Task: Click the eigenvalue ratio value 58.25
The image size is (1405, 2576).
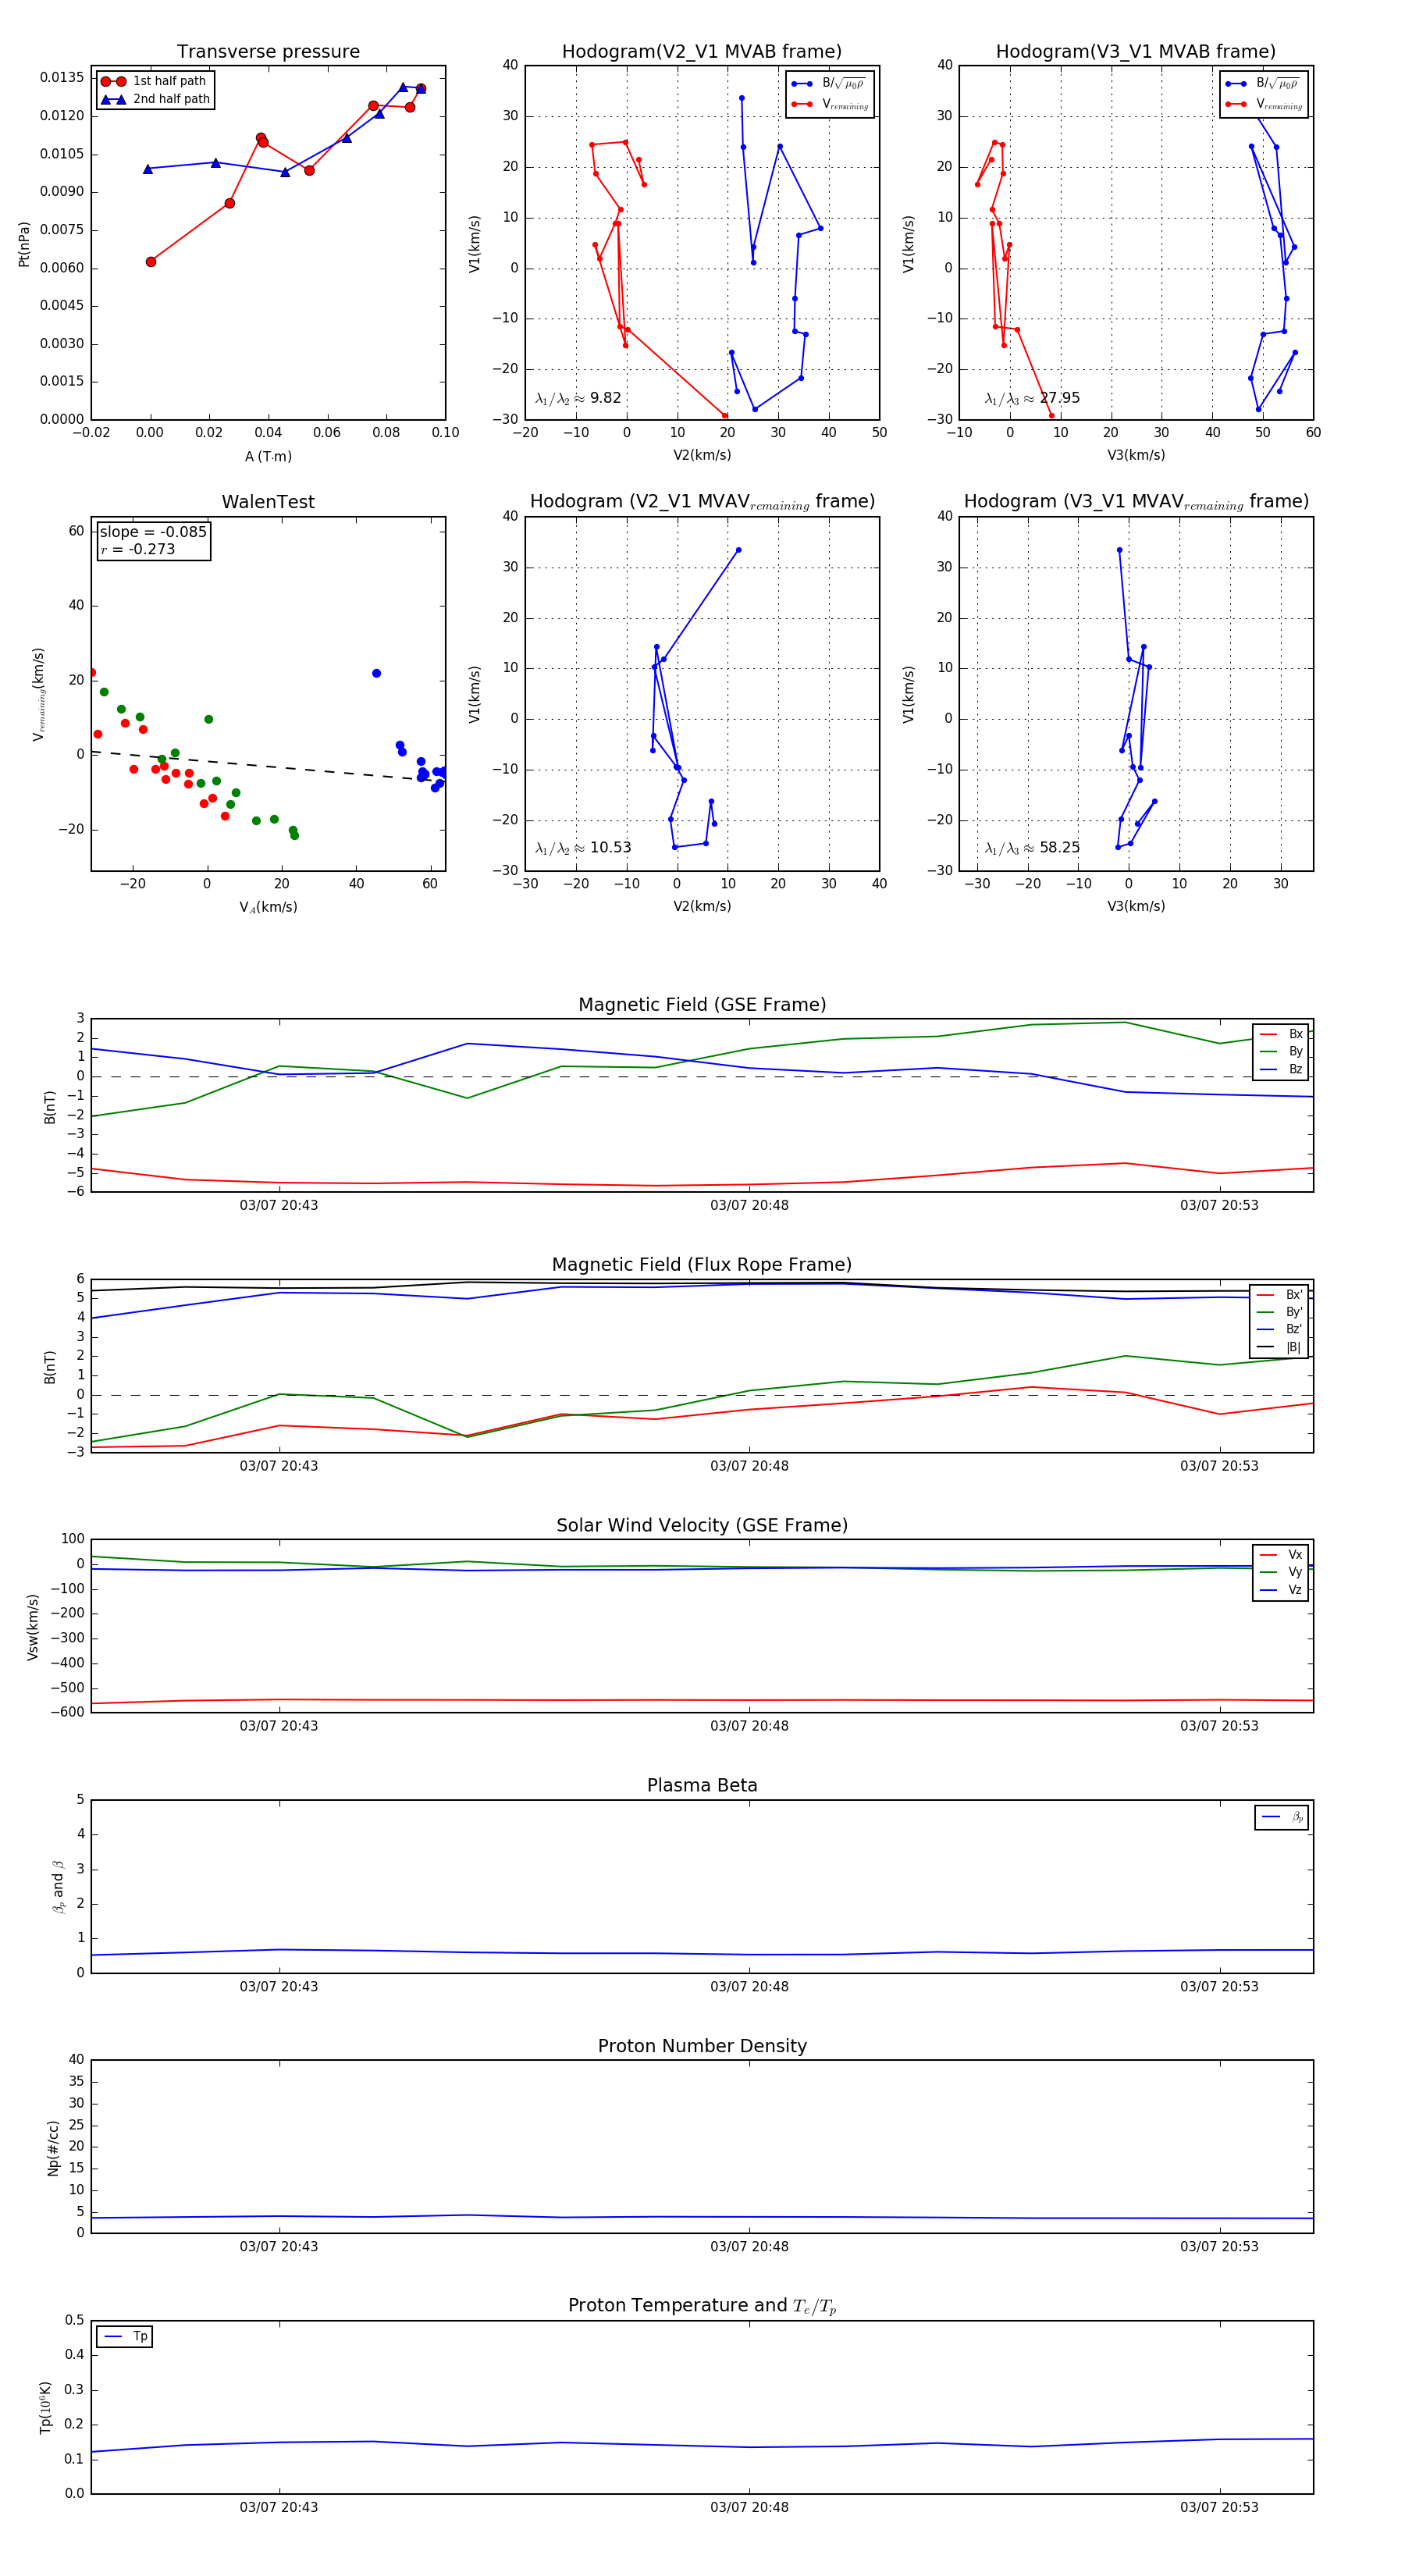Action: tap(1059, 848)
